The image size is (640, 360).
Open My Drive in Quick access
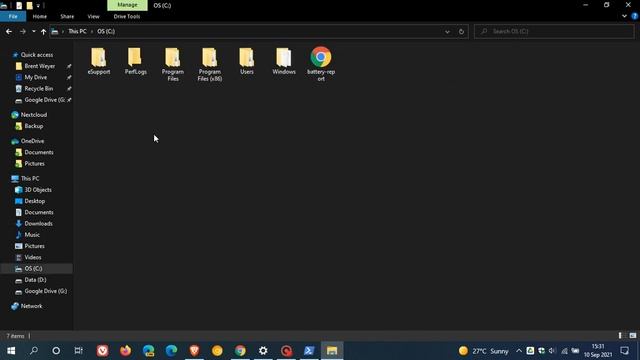click(x=36, y=77)
